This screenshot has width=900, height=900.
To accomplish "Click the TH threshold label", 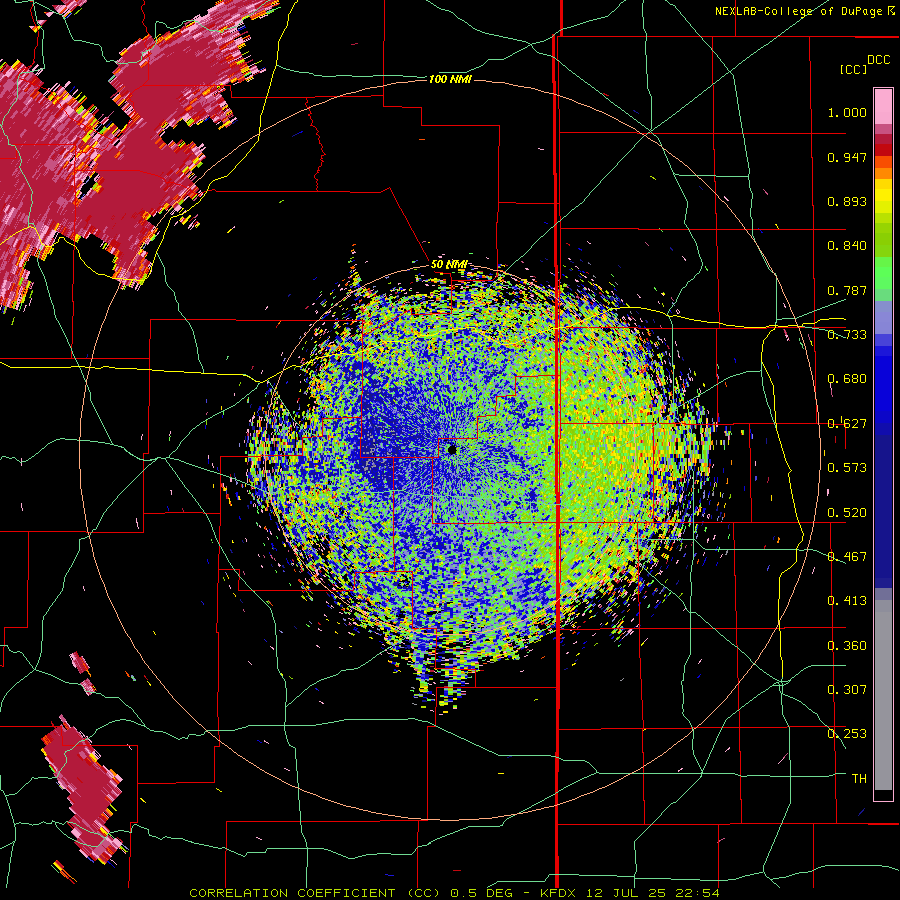I will (859, 779).
